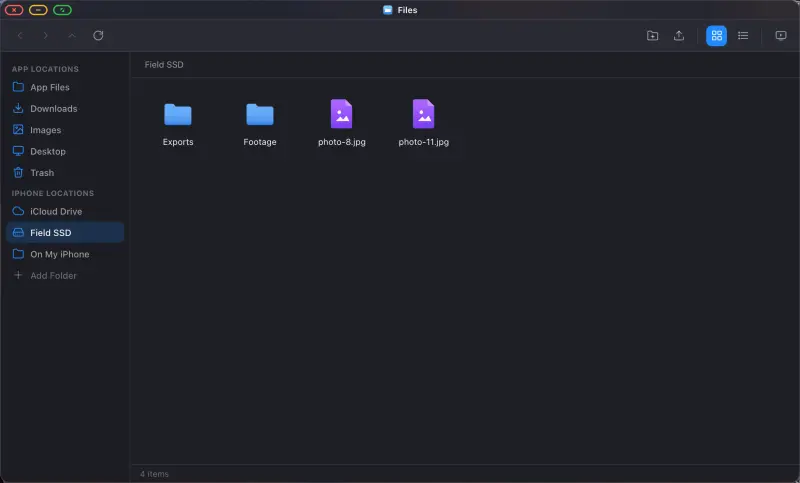This screenshot has width=800, height=483.
Task: Click the Field SSD breadcrumb
Action: [x=164, y=65]
